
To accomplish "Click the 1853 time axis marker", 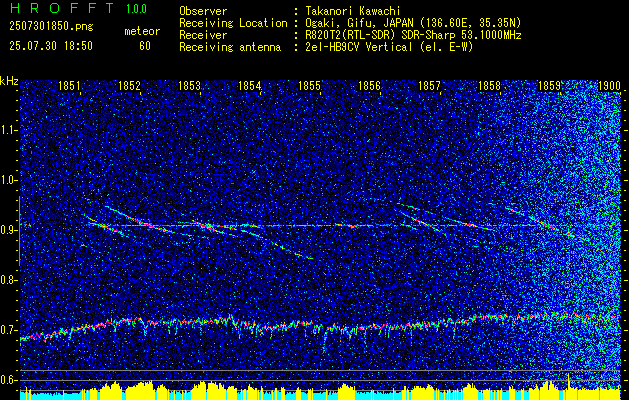I will tap(189, 85).
